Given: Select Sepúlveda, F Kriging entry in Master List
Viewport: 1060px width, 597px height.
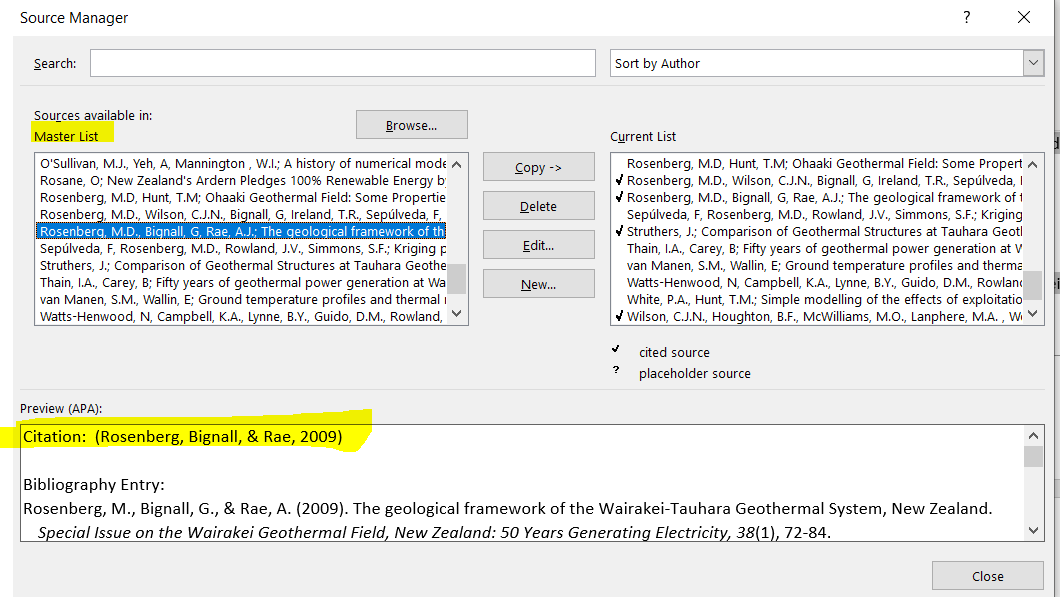Looking at the screenshot, I should [x=242, y=248].
